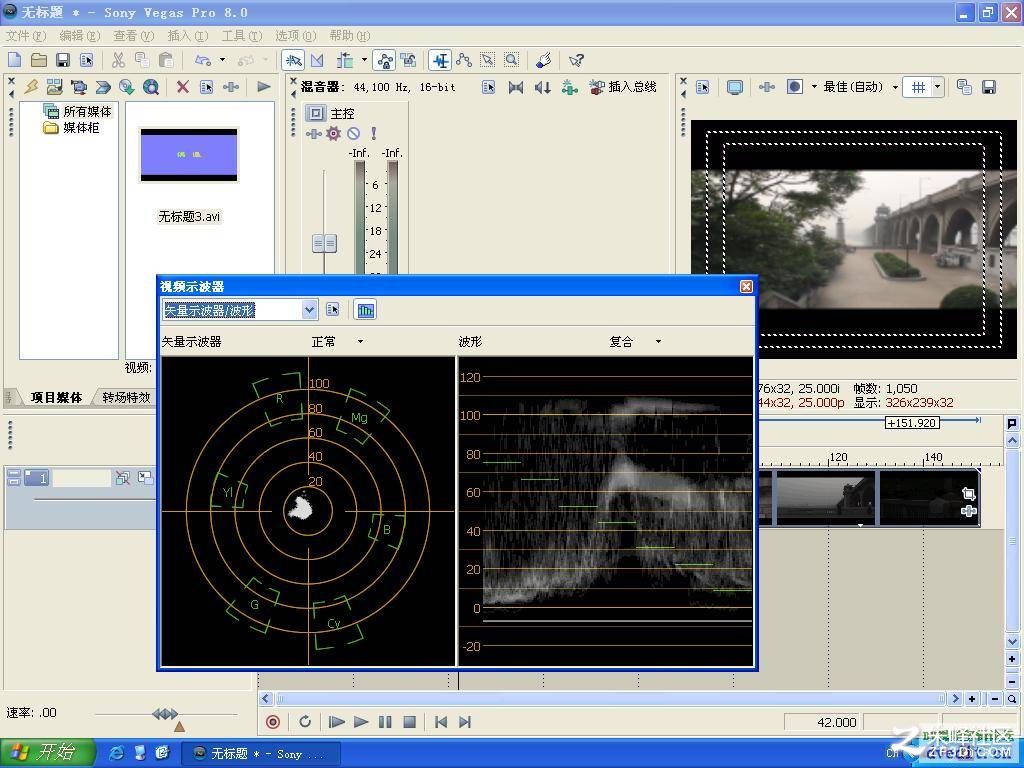Open the preview overlays grid dropdown arrow
The width and height of the screenshot is (1024, 768).
tap(937, 87)
